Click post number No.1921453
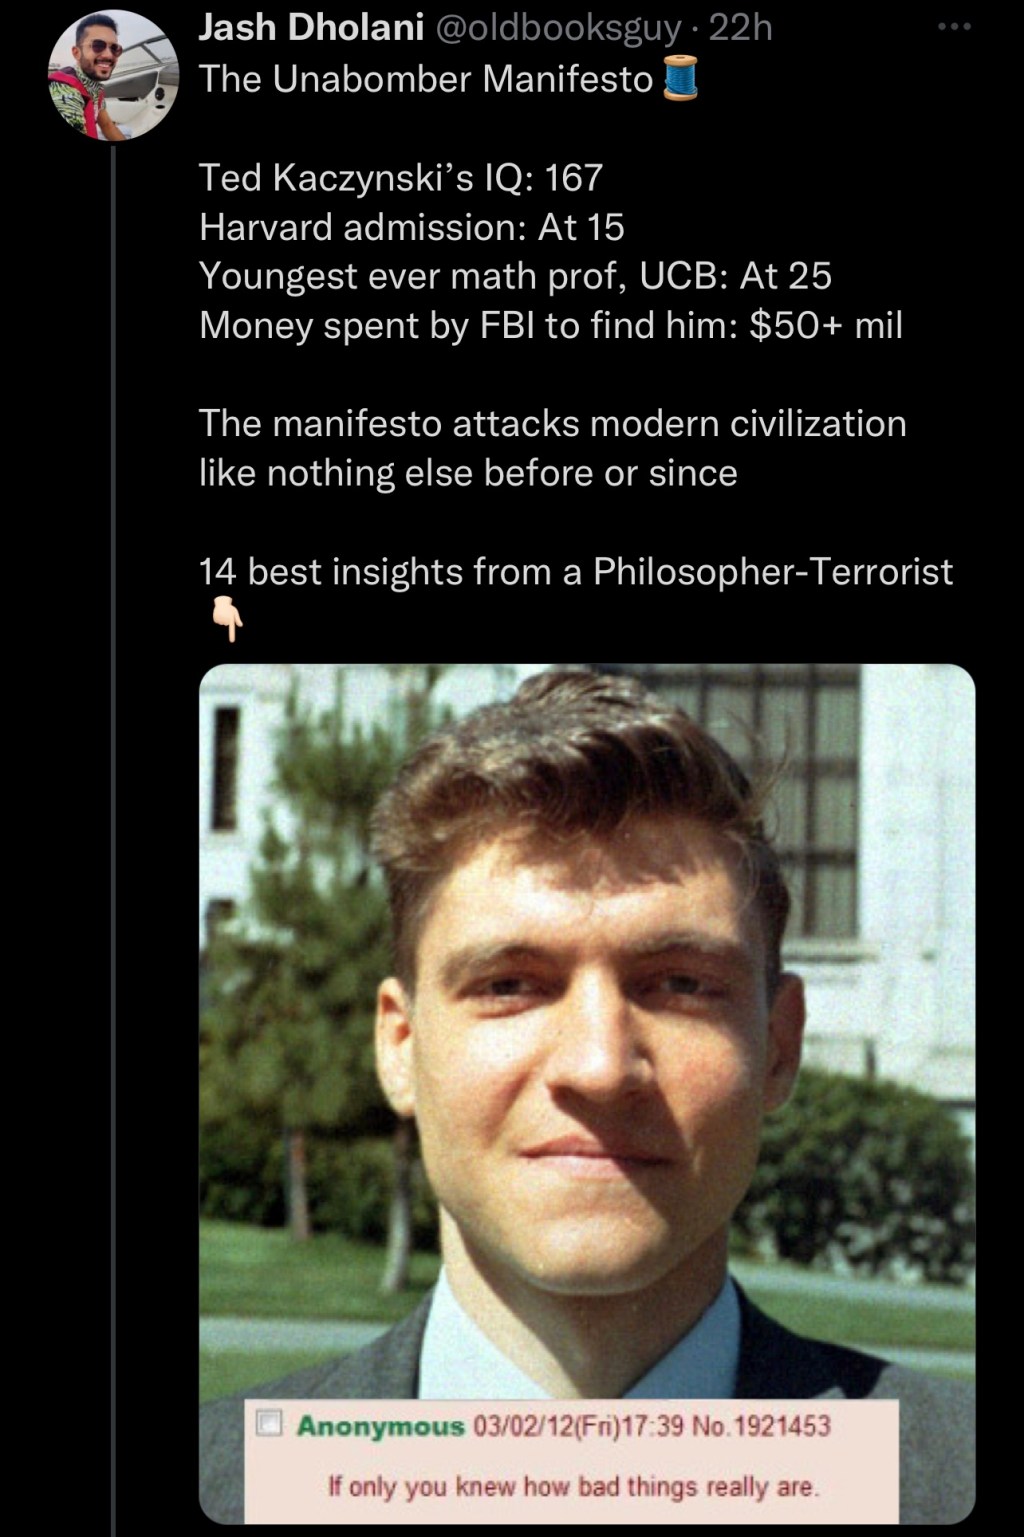 pyautogui.click(x=761, y=1425)
